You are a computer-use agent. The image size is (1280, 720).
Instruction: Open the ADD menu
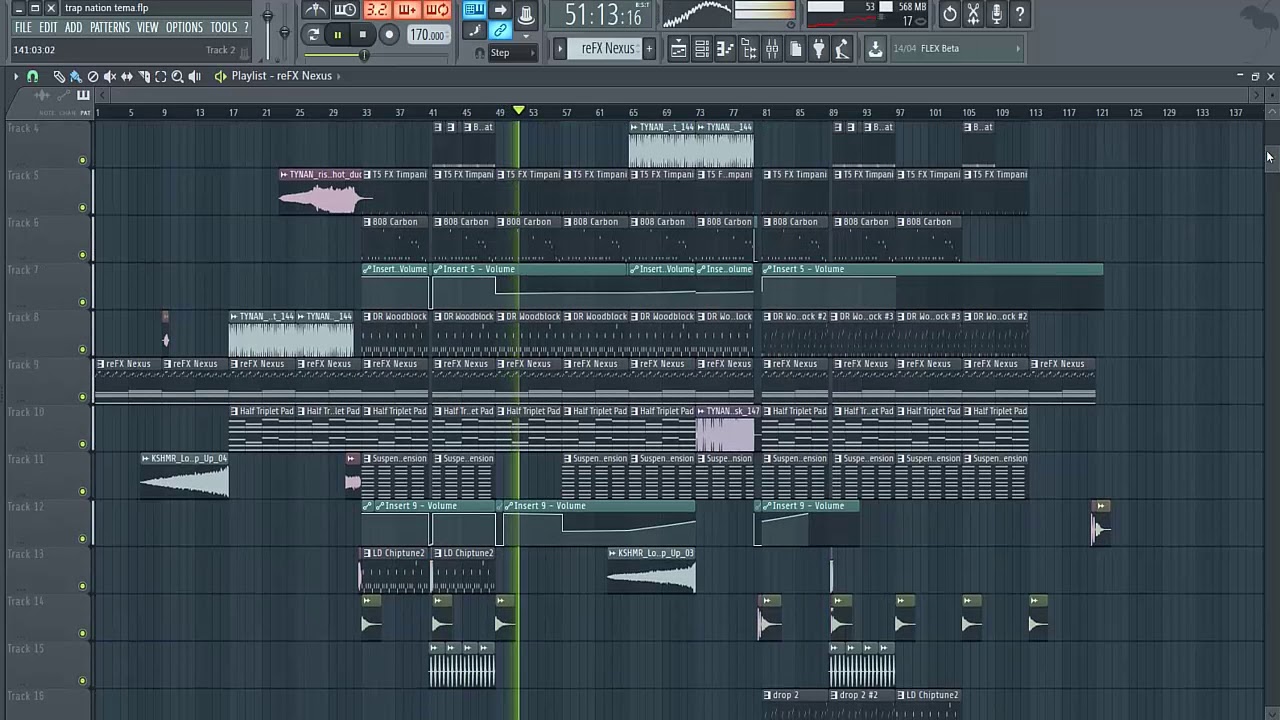(73, 28)
